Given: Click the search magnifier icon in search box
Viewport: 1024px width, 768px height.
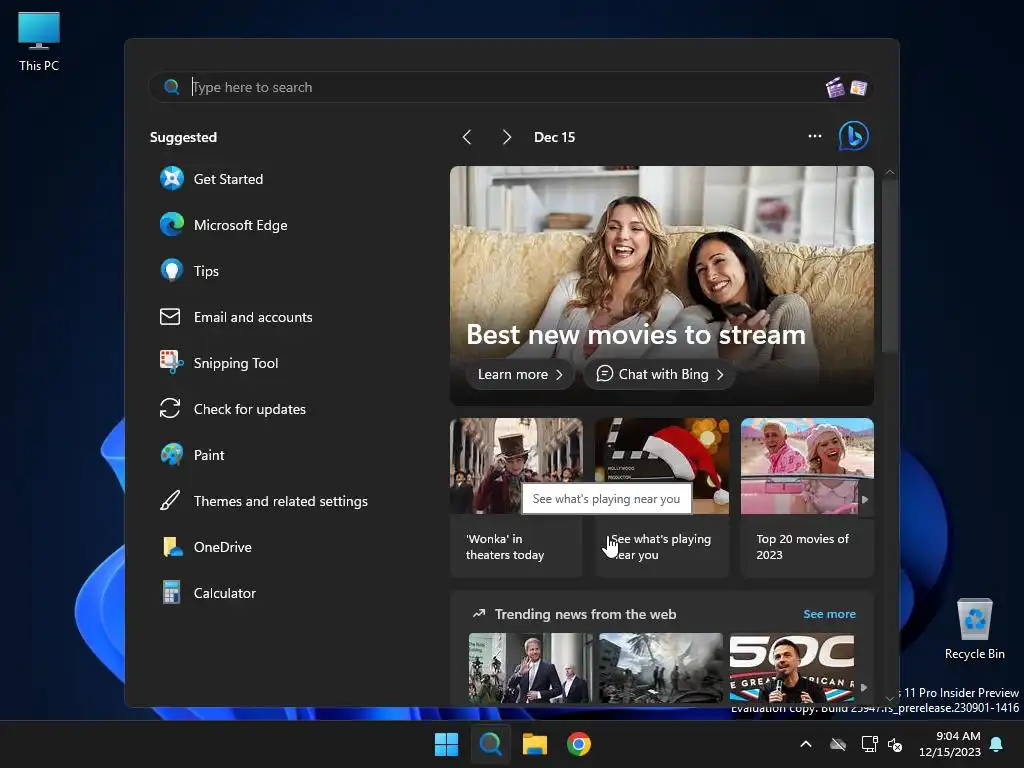Looking at the screenshot, I should point(172,87).
